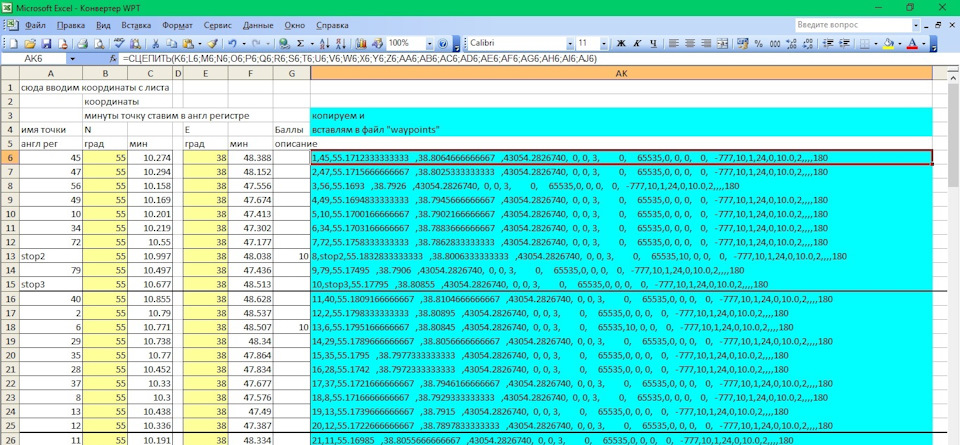Apply thousands separator (000) format

point(774,44)
